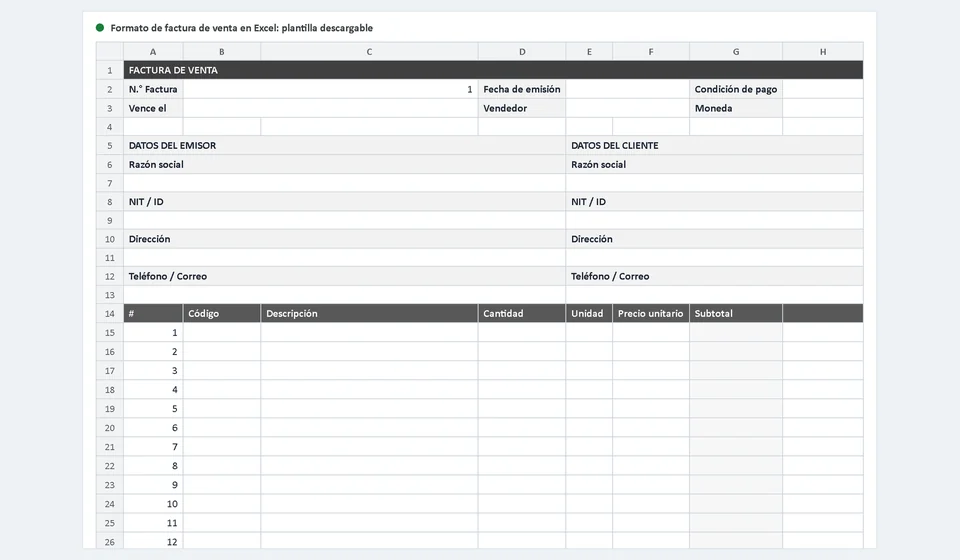
Task: Select column F header
Action: (651, 52)
